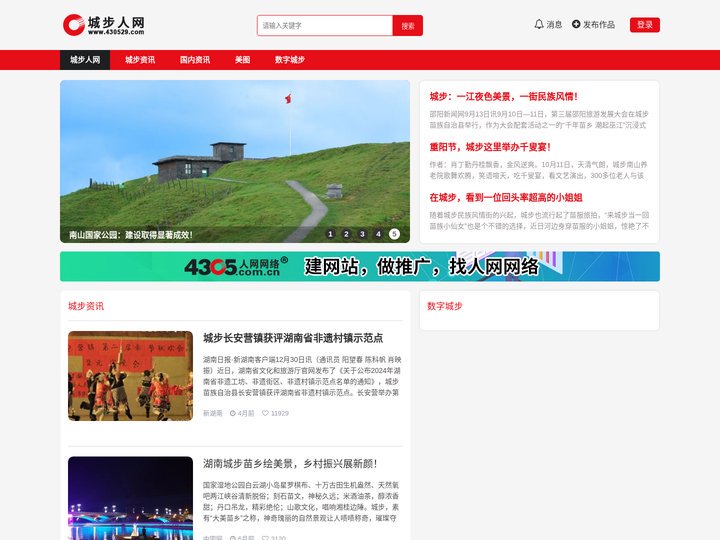The image size is (720, 540).
Task: Click the 城步人网 site logo
Action: (x=104, y=25)
